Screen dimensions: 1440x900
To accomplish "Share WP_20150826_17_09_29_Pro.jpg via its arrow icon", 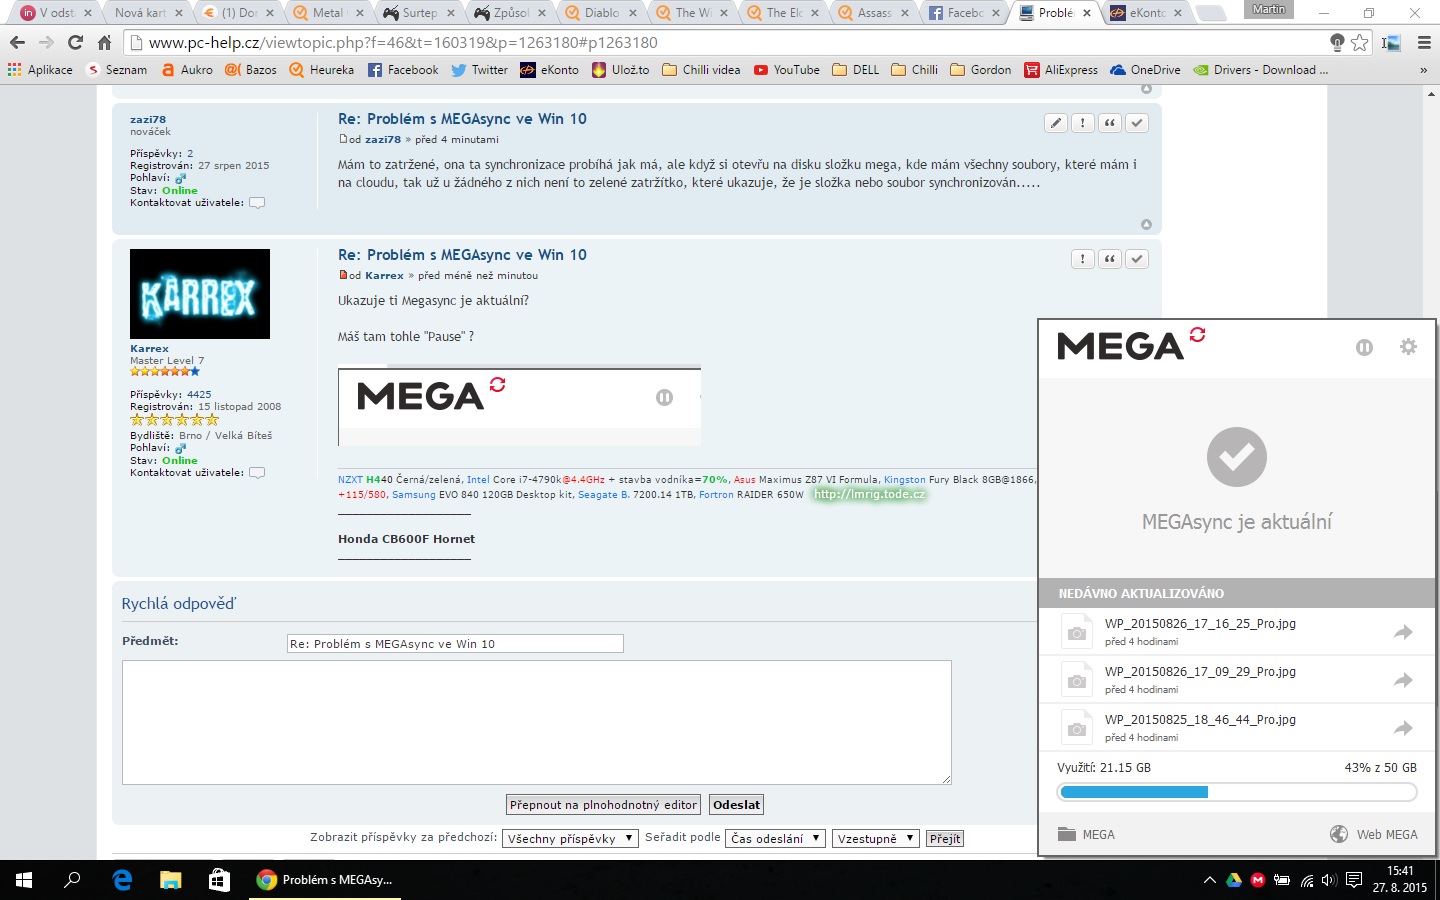I will [1403, 680].
